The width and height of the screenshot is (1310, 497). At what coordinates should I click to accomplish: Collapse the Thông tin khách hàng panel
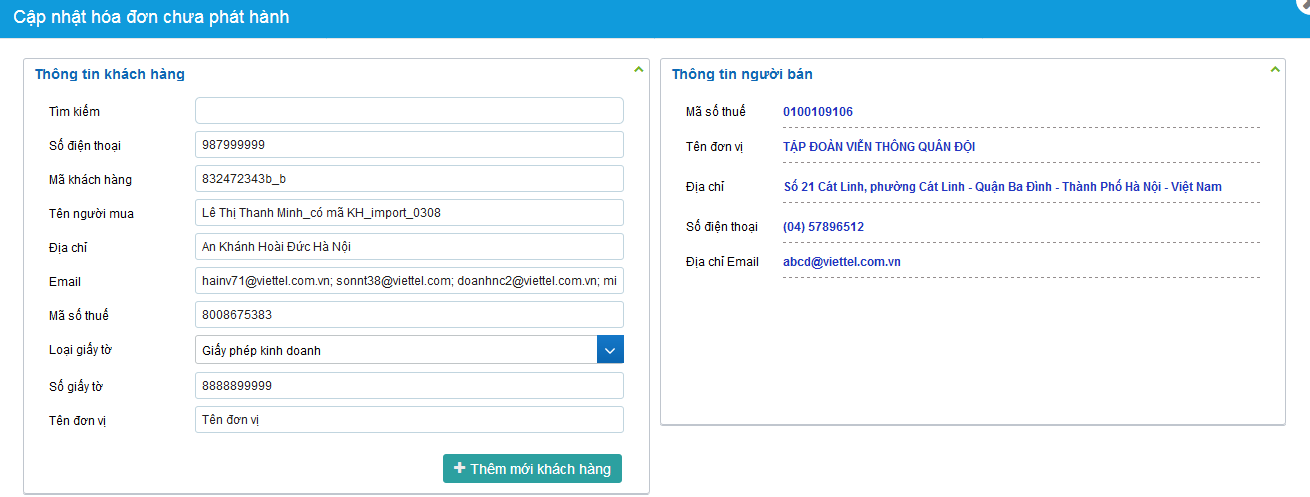pyautogui.click(x=637, y=70)
